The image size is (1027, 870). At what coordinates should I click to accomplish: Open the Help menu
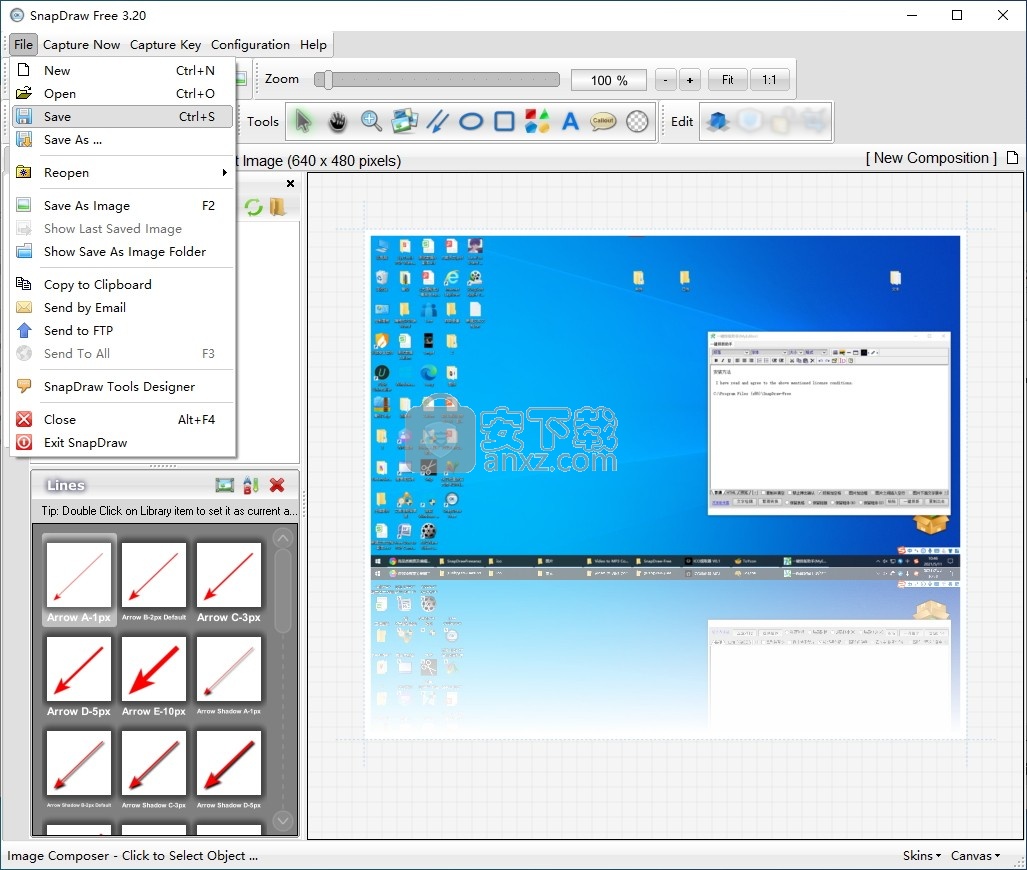(313, 45)
